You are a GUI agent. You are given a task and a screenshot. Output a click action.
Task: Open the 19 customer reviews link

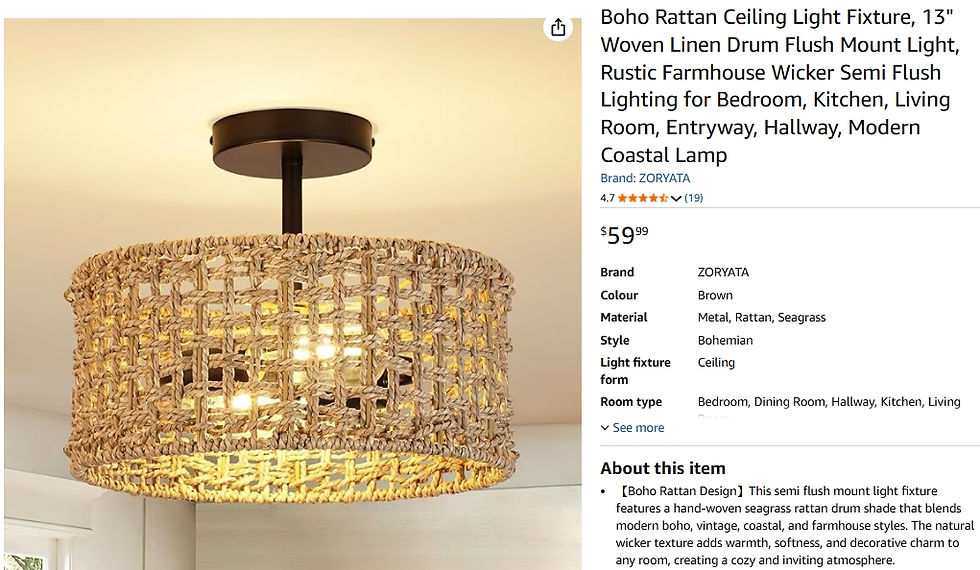694,198
